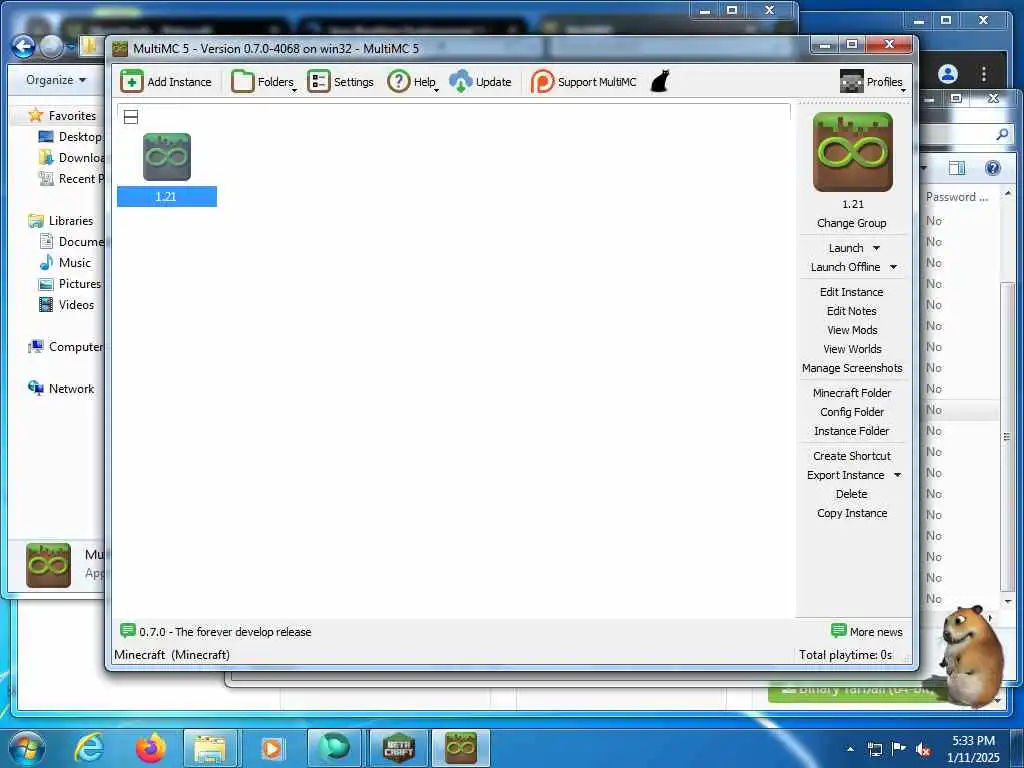Click Minecraft (Minecraft) status text
Image resolution: width=1024 pixels, height=768 pixels.
(172, 654)
